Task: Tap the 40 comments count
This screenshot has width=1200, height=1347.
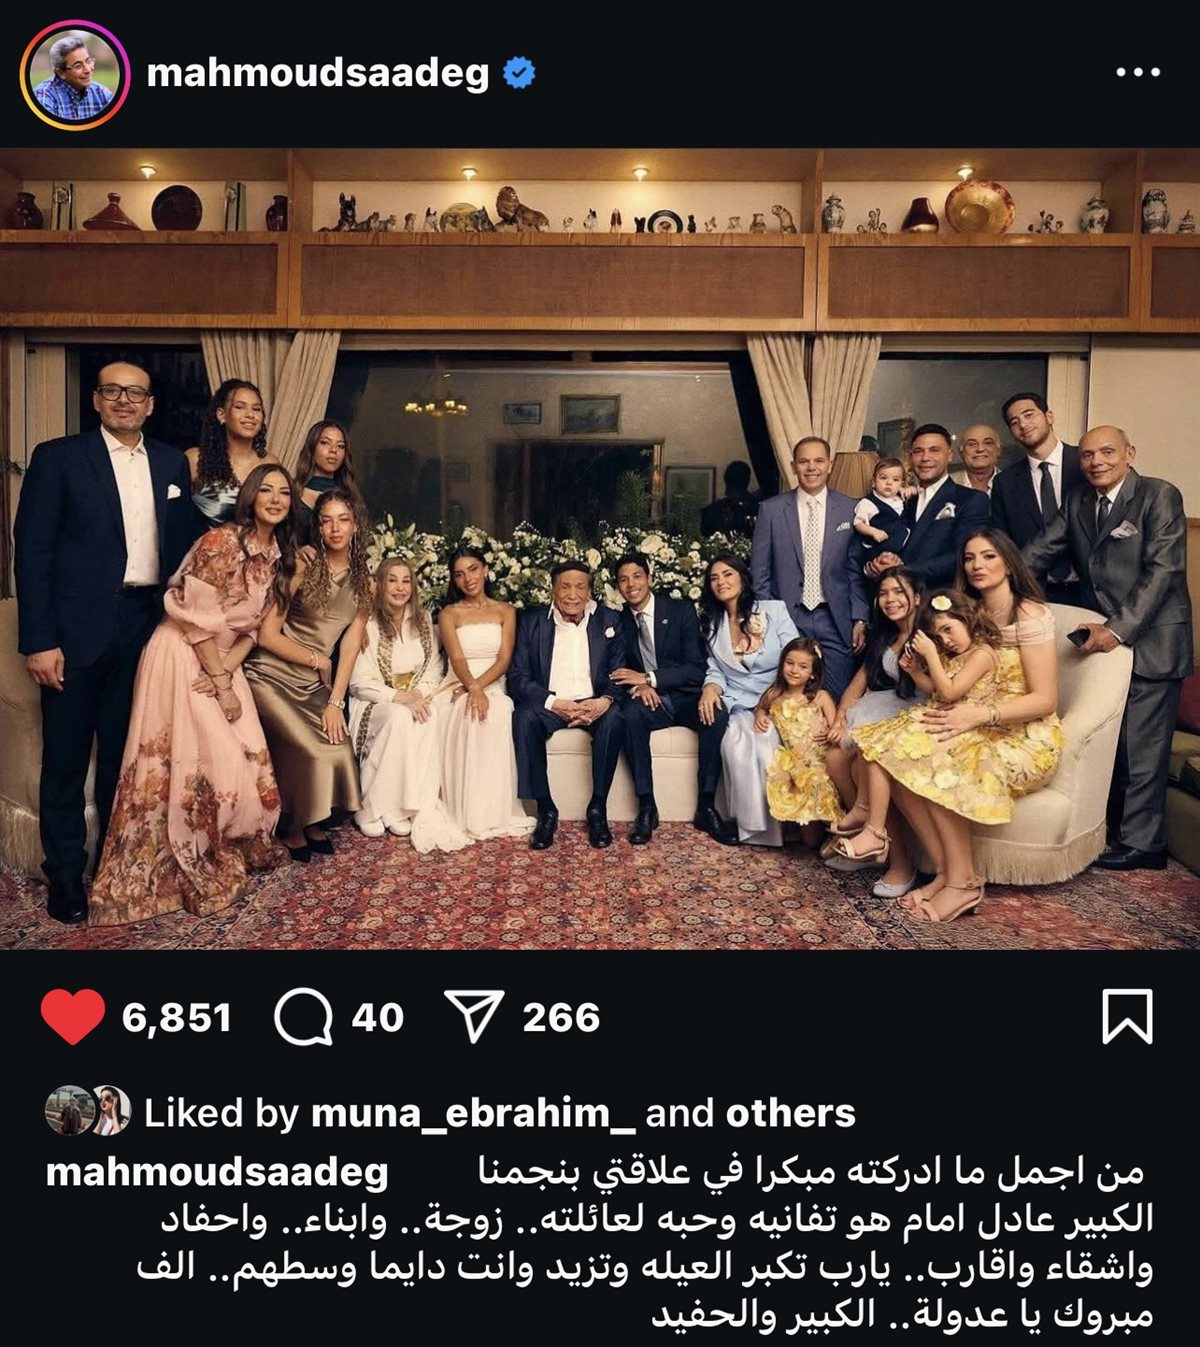Action: (x=378, y=1018)
